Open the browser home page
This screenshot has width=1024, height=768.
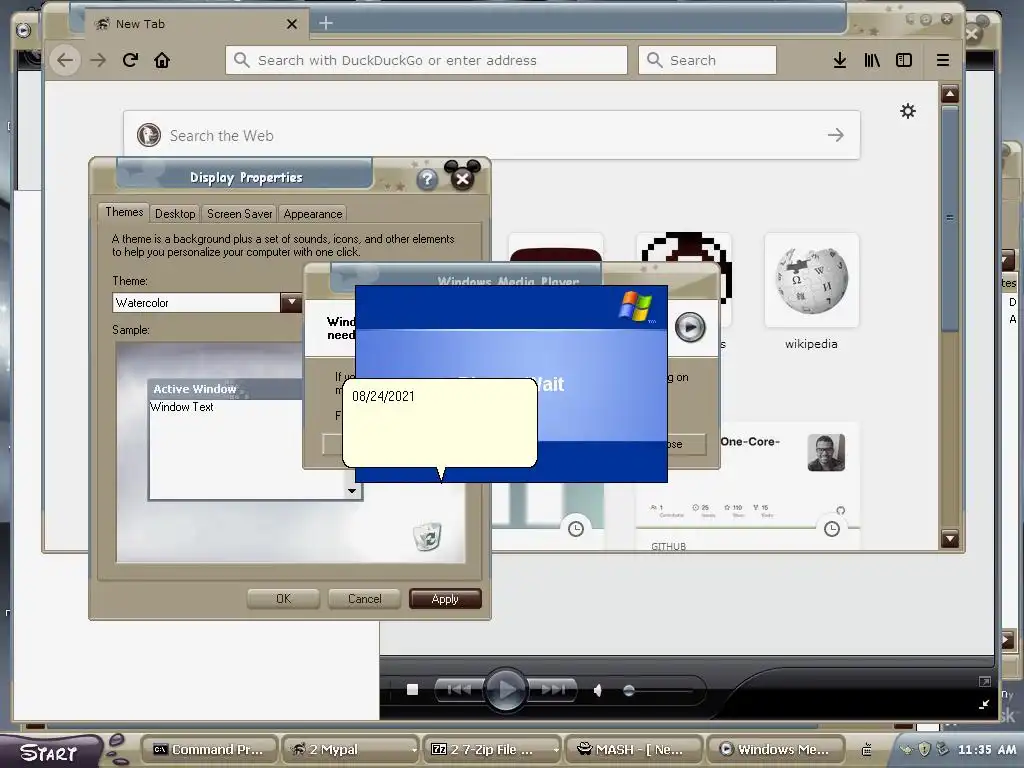[162, 60]
